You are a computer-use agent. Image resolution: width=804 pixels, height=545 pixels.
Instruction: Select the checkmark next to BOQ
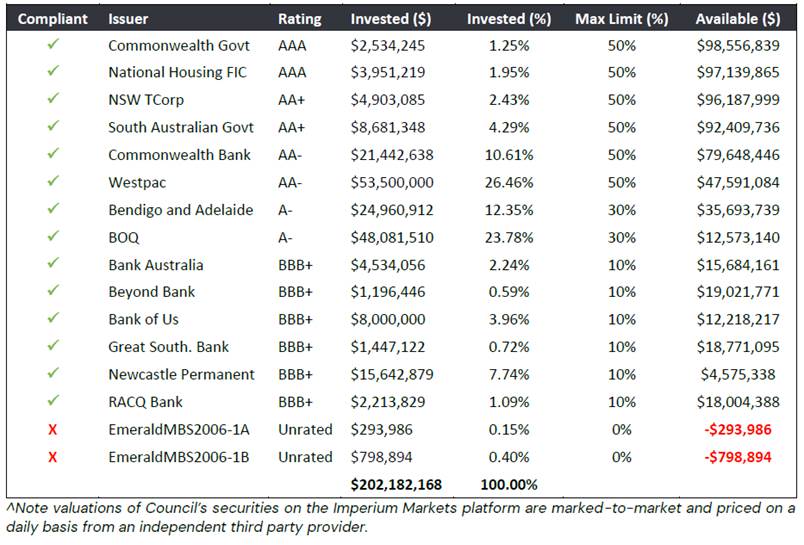coord(53,236)
